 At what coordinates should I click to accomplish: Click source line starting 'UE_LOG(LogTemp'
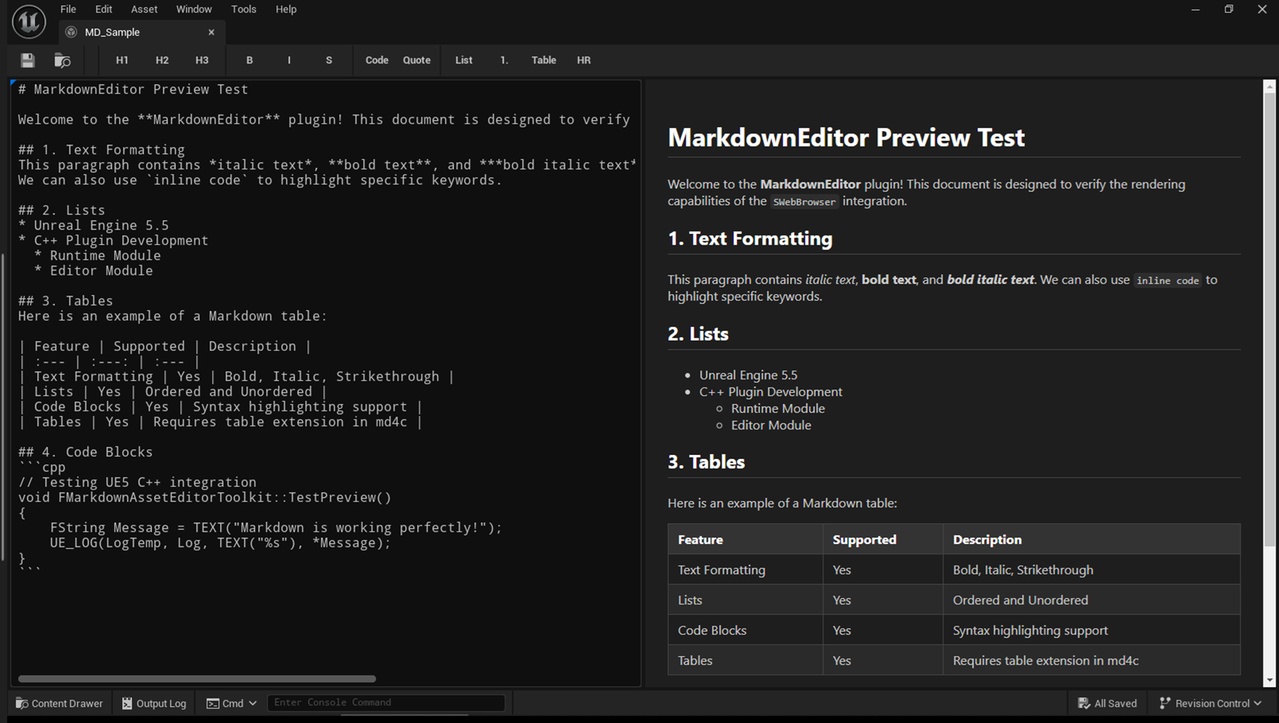[221, 543]
